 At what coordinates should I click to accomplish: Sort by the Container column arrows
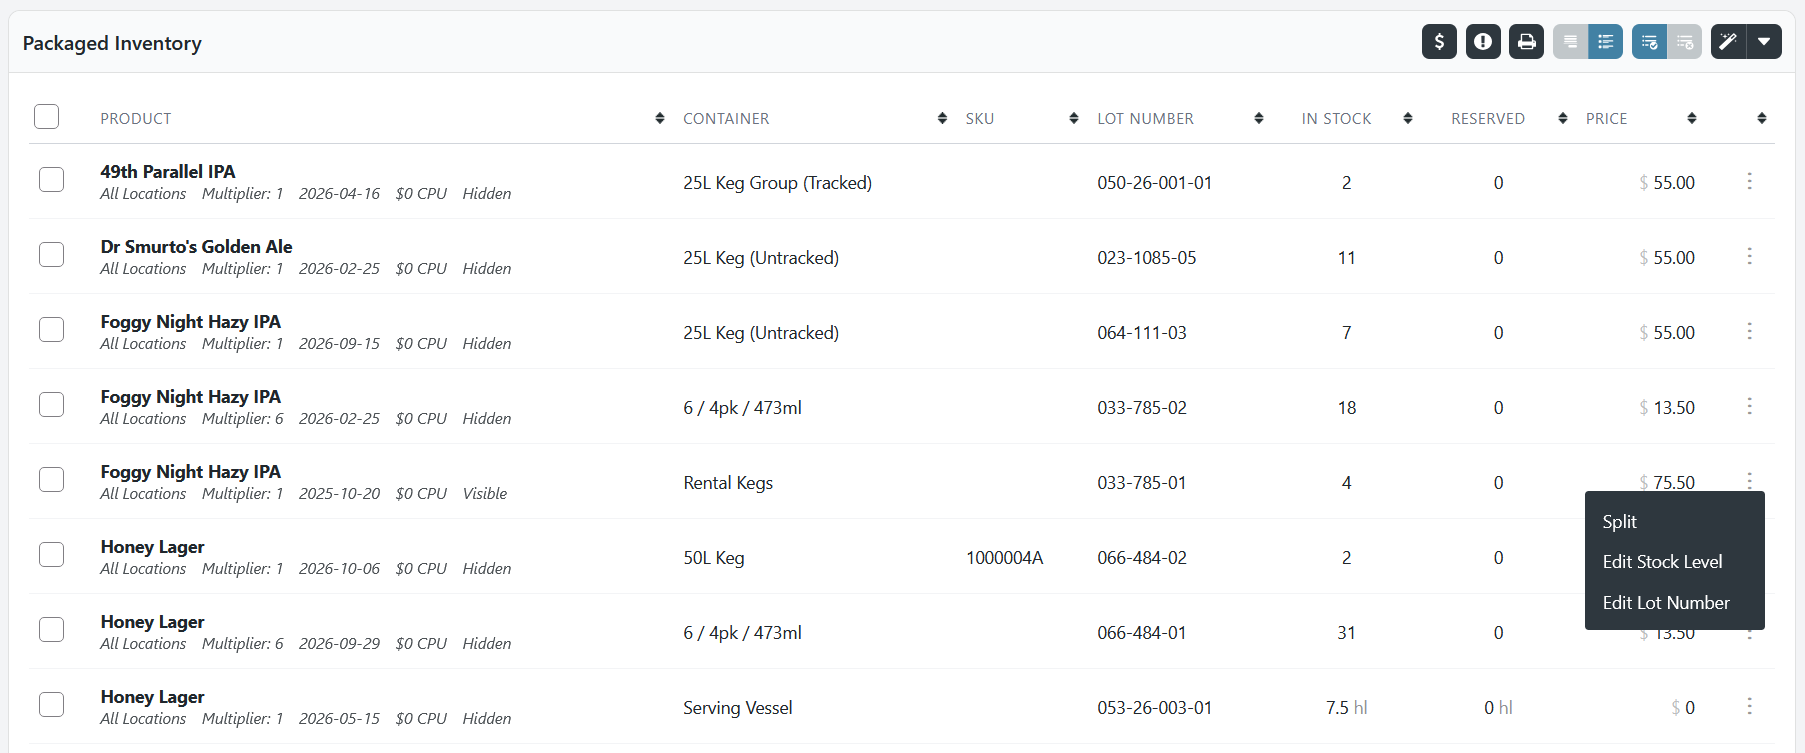pyautogui.click(x=942, y=118)
